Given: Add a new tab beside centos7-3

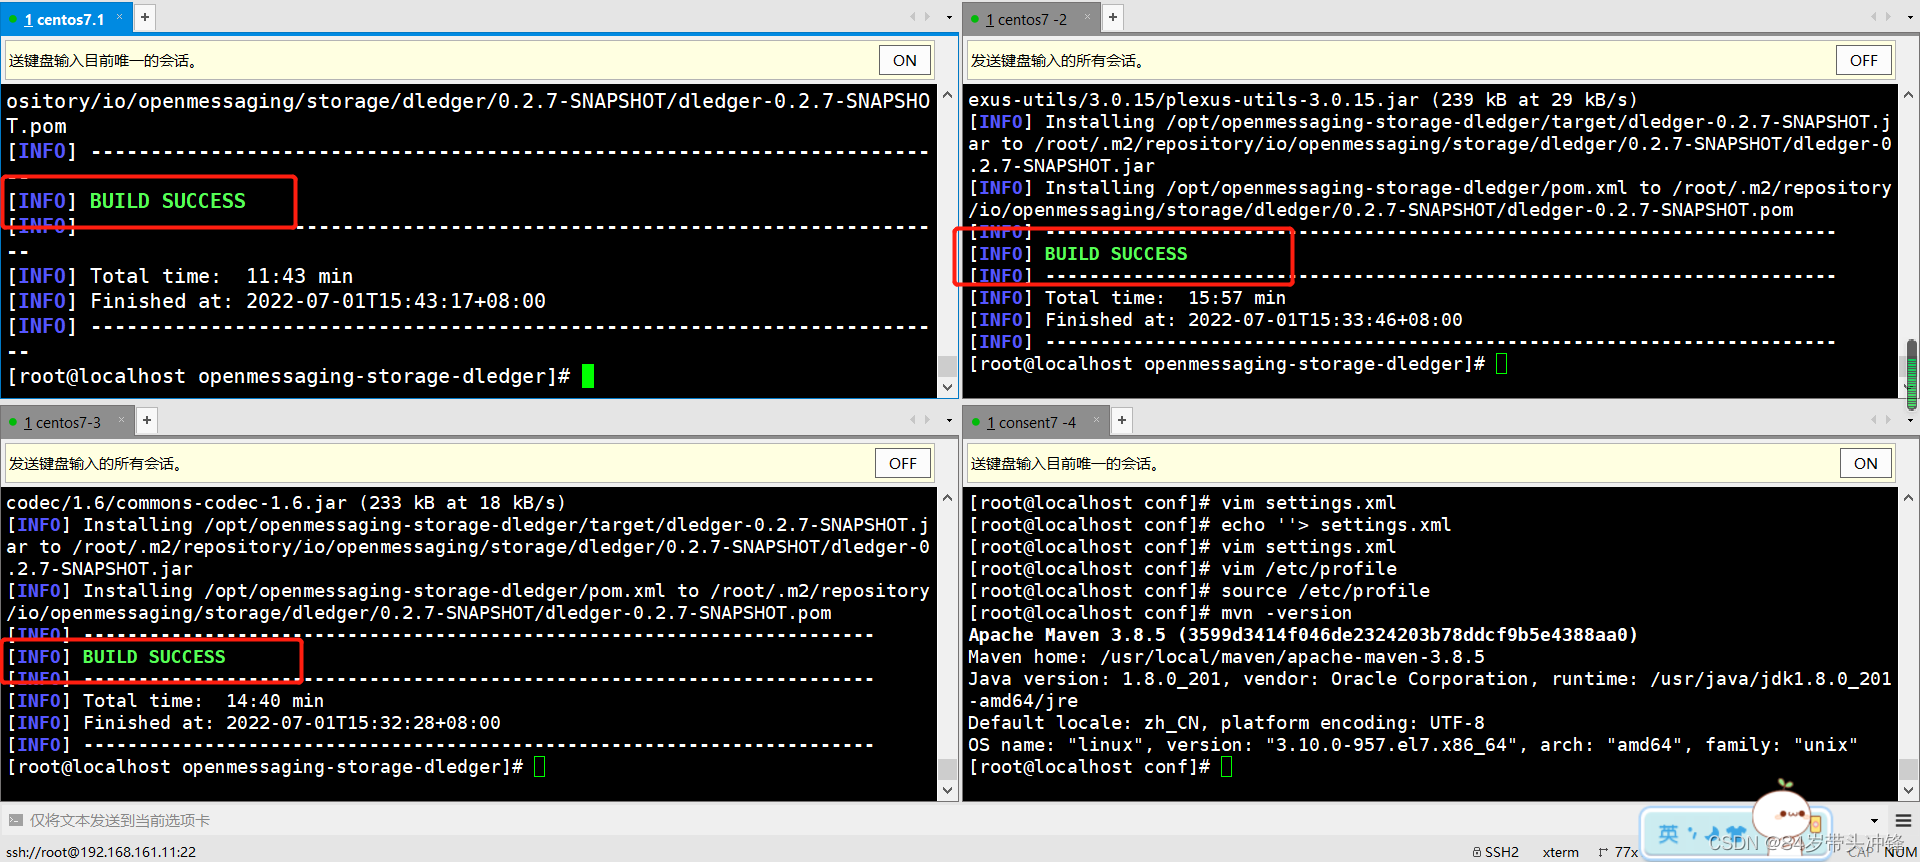Looking at the screenshot, I should (147, 420).
